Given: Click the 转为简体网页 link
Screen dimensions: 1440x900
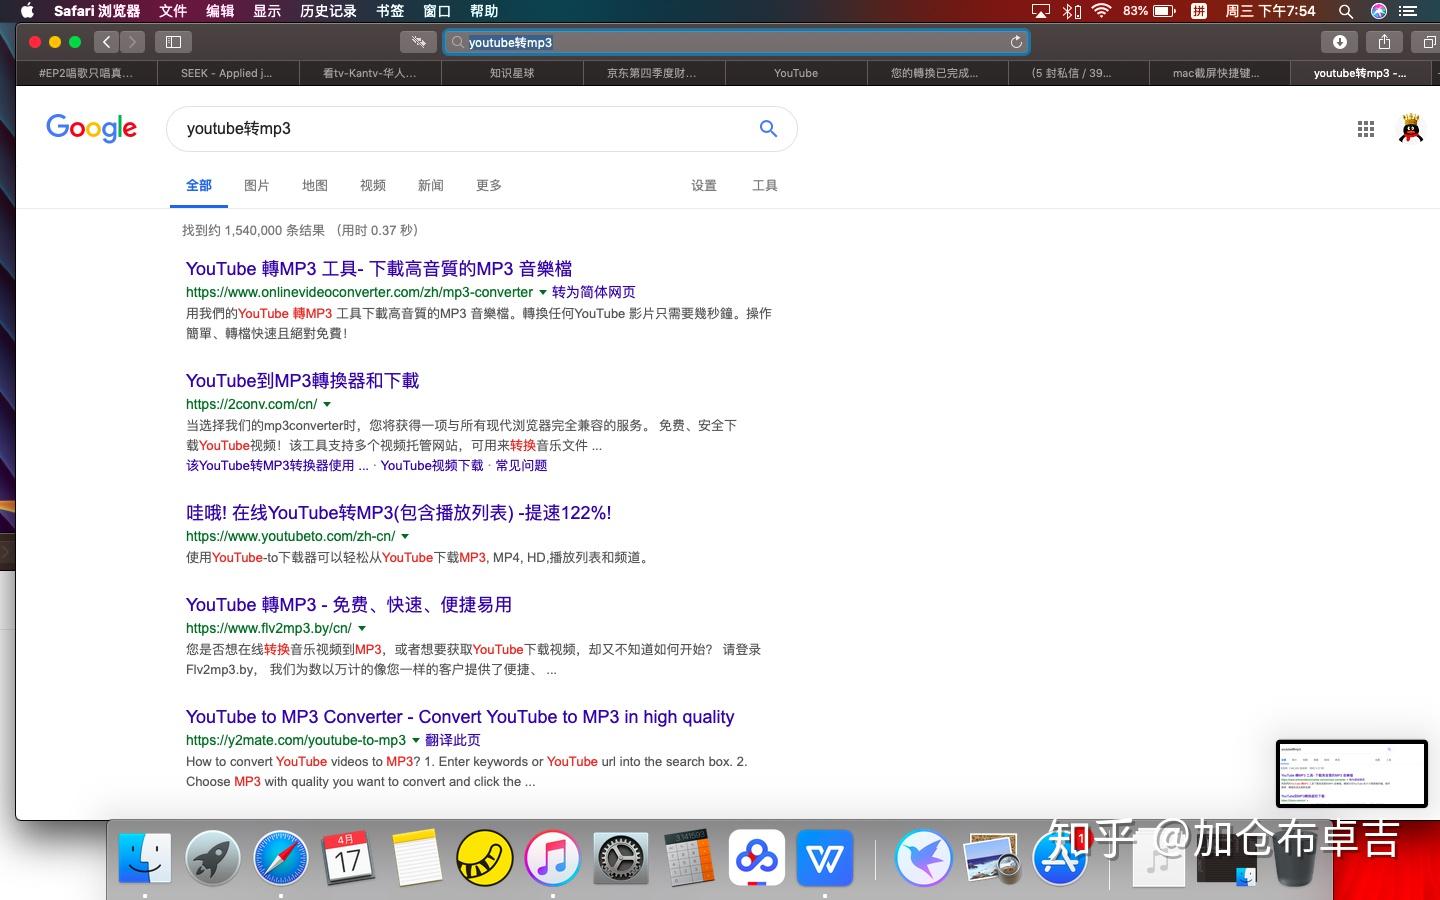Looking at the screenshot, I should (594, 292).
